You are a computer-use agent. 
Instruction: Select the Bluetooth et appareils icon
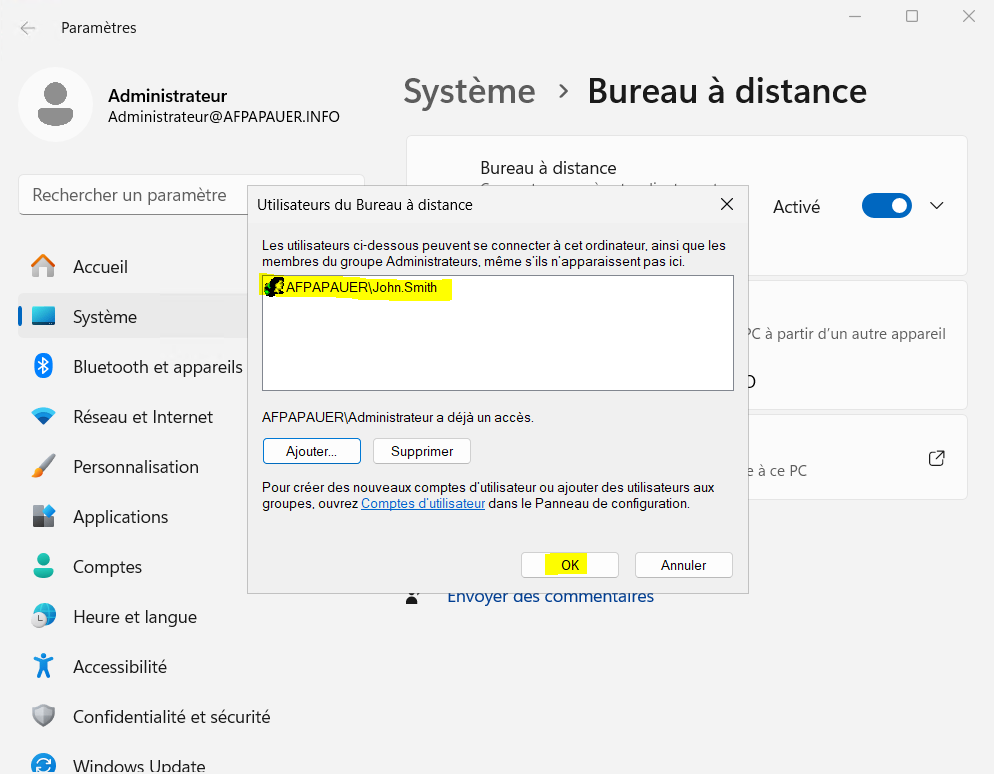pos(43,366)
